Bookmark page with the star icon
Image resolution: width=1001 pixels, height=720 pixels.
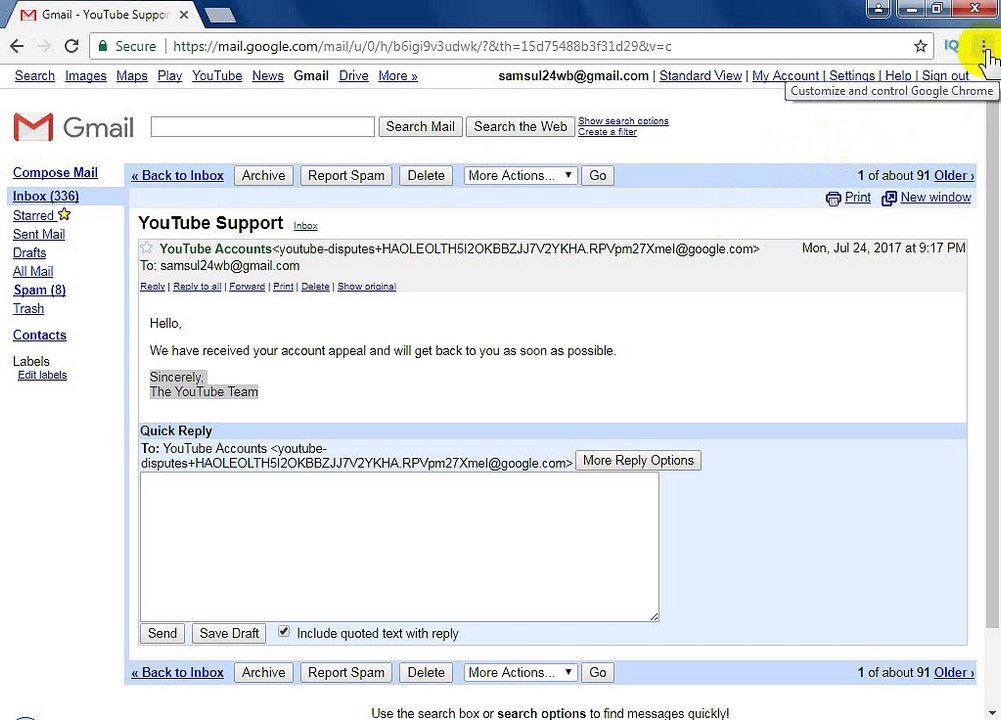[920, 46]
